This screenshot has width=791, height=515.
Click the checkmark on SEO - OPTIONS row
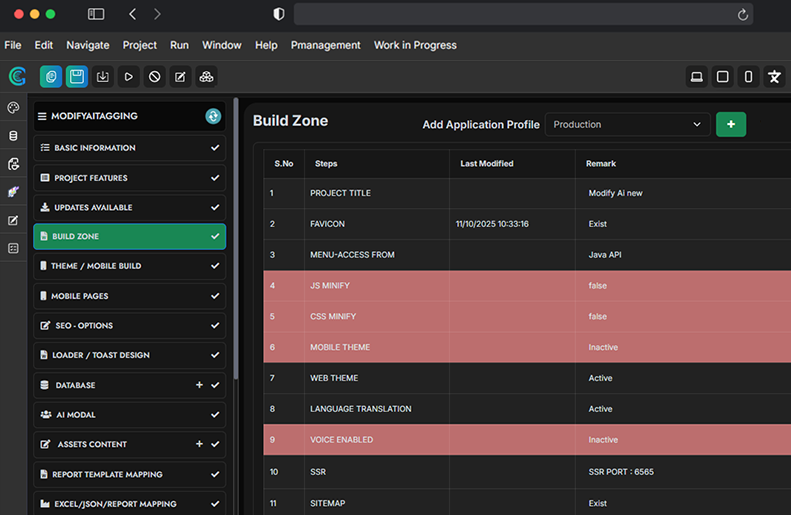pyautogui.click(x=215, y=325)
